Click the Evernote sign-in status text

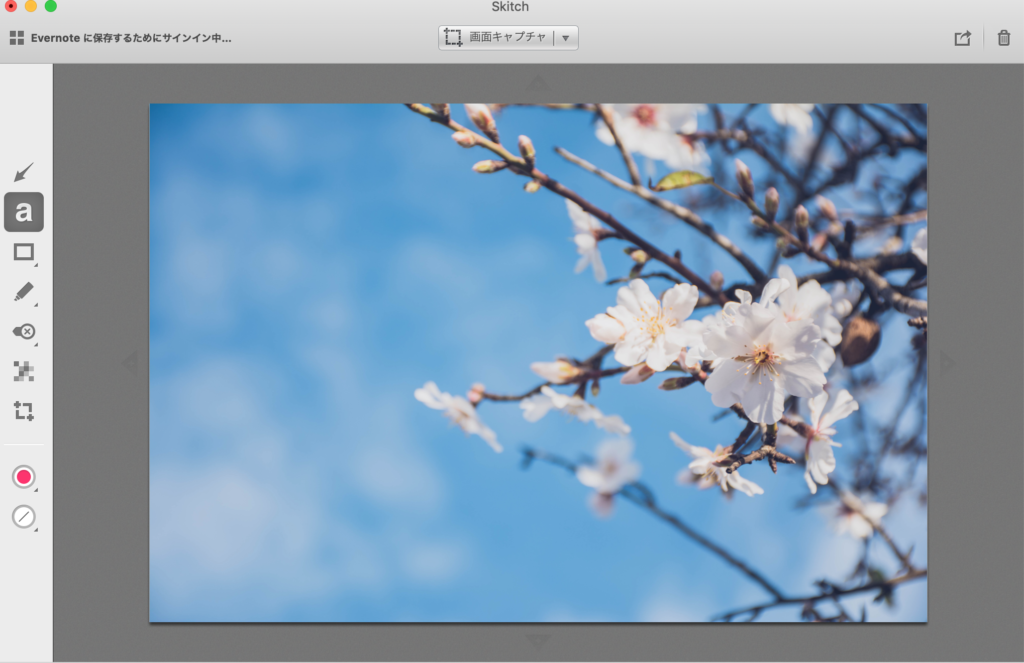pos(131,38)
